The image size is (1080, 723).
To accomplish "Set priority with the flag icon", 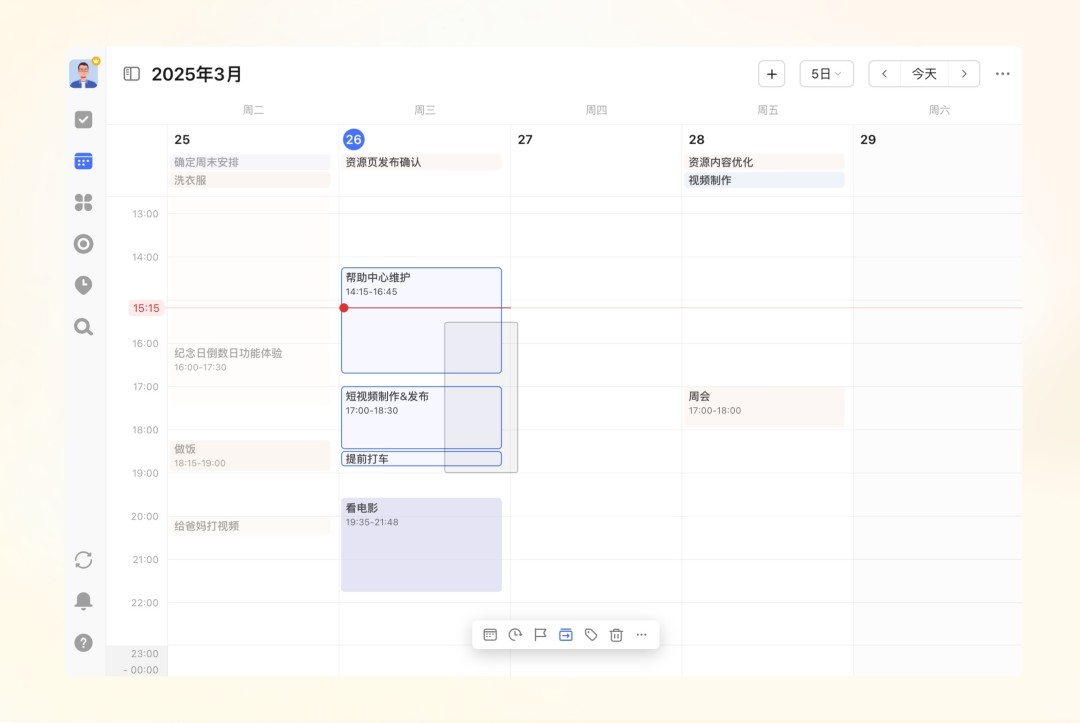I will [x=541, y=634].
